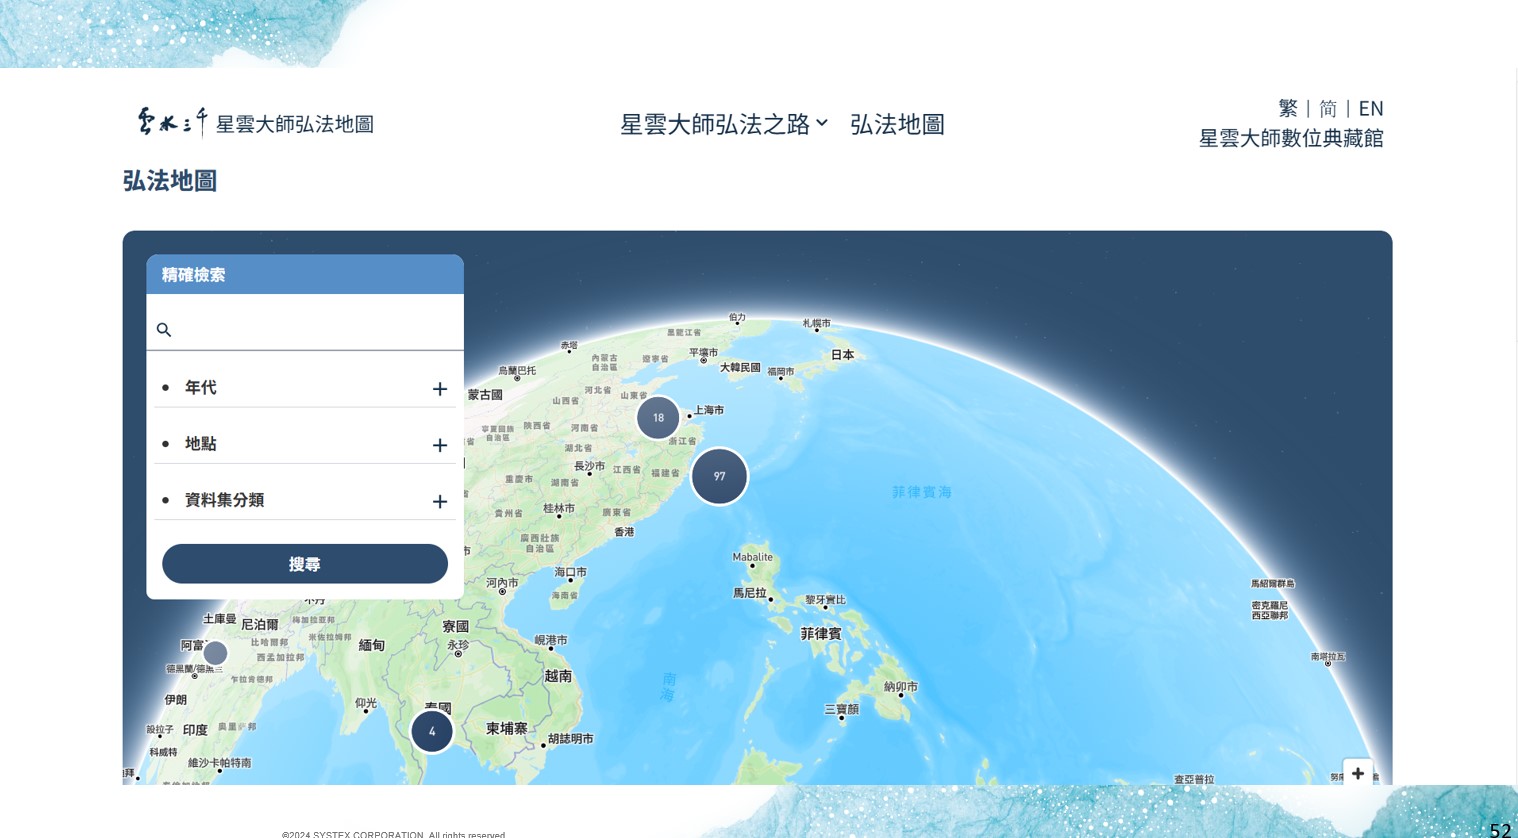Screen dimensions: 1518x838
Task: Open the 18 cluster marker near Shanghai
Action: coord(658,417)
